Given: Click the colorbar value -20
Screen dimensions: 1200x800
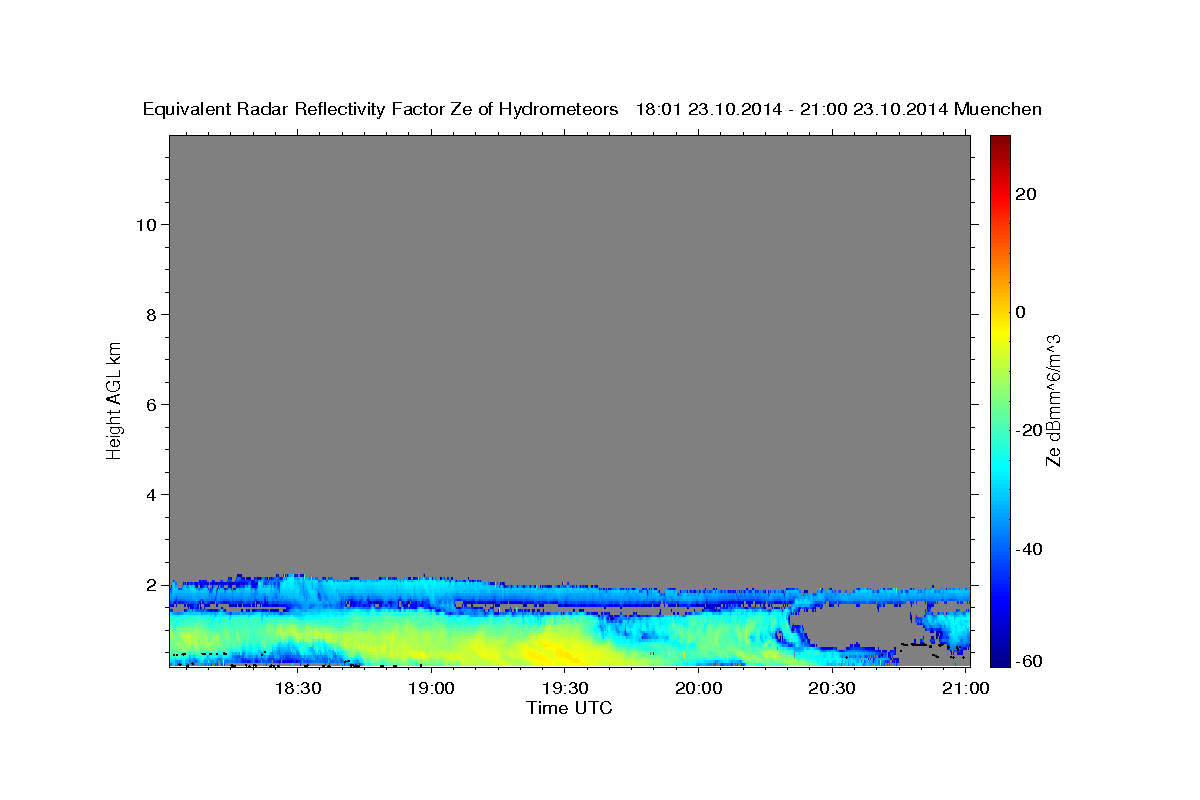Looking at the screenshot, I should coord(1030,430).
